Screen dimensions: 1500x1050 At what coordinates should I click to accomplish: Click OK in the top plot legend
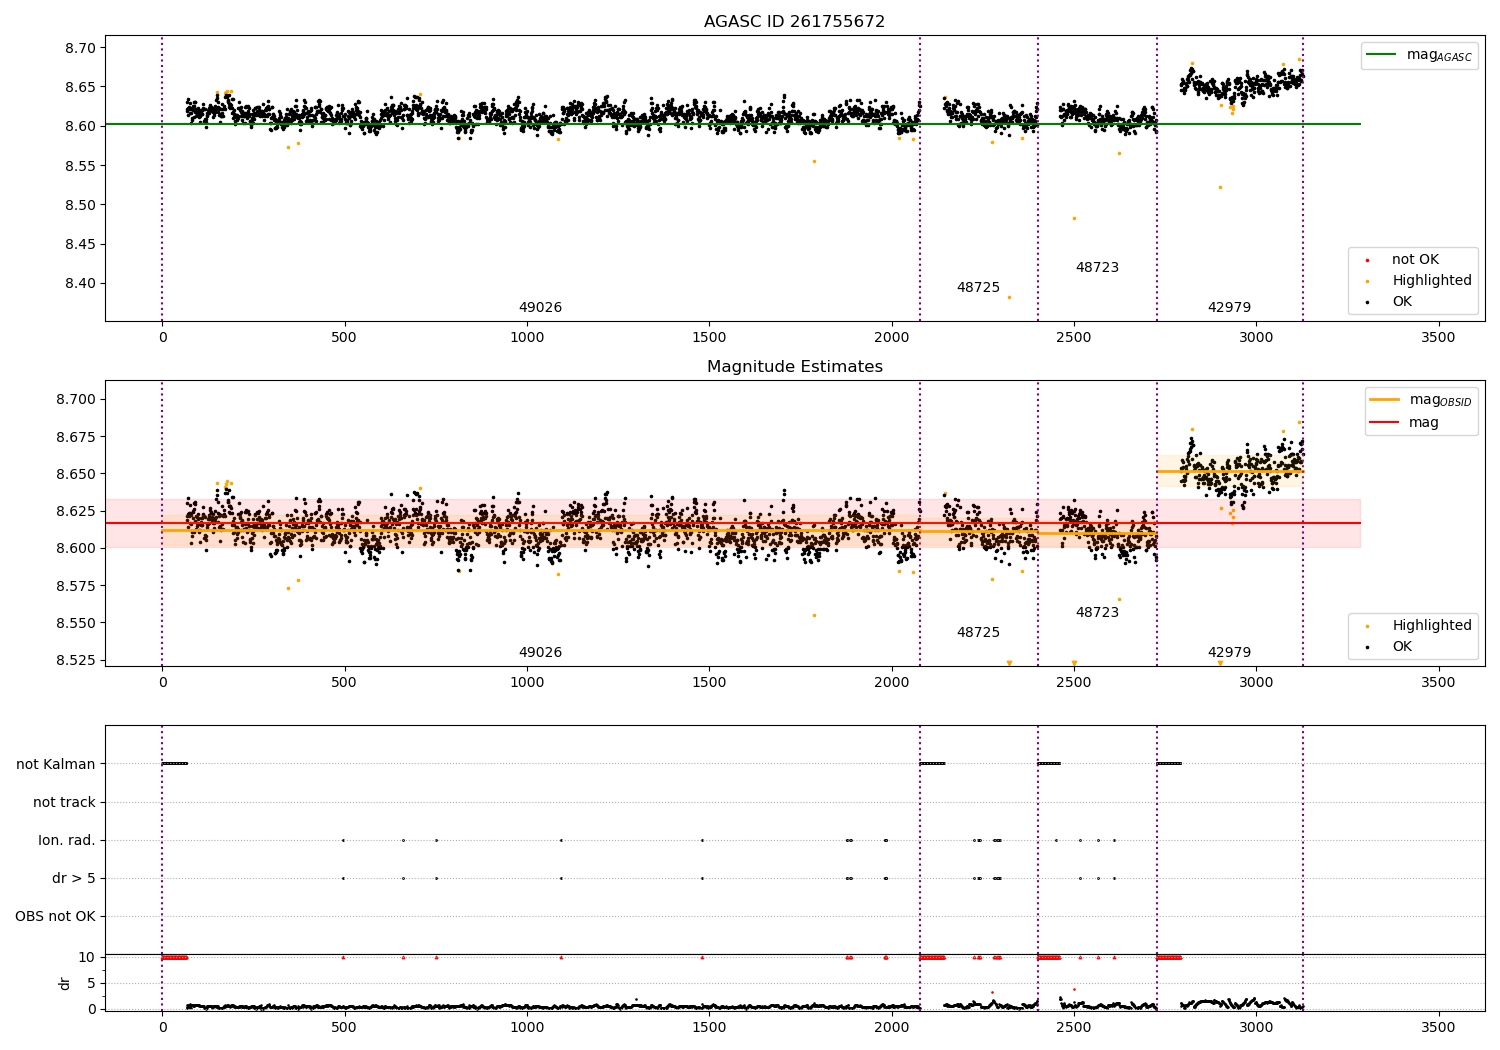coord(1390,302)
